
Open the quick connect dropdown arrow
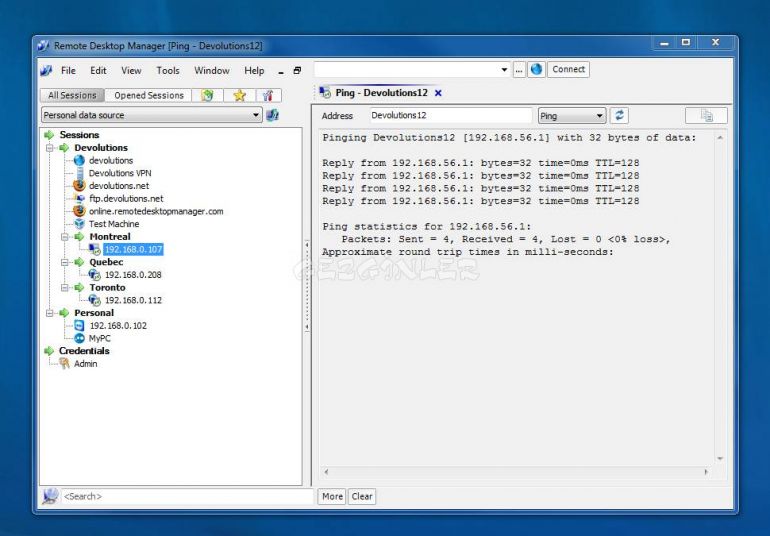click(x=504, y=70)
